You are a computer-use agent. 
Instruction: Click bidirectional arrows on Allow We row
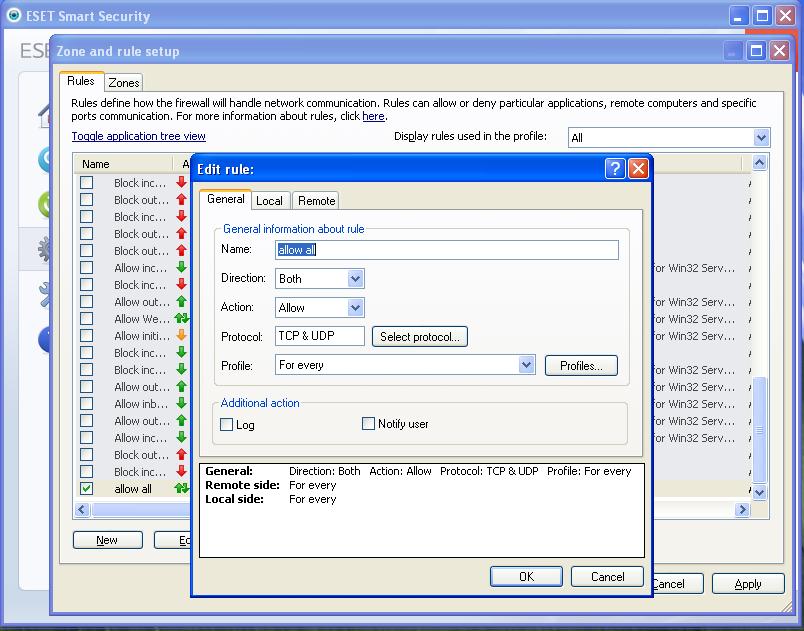182,318
